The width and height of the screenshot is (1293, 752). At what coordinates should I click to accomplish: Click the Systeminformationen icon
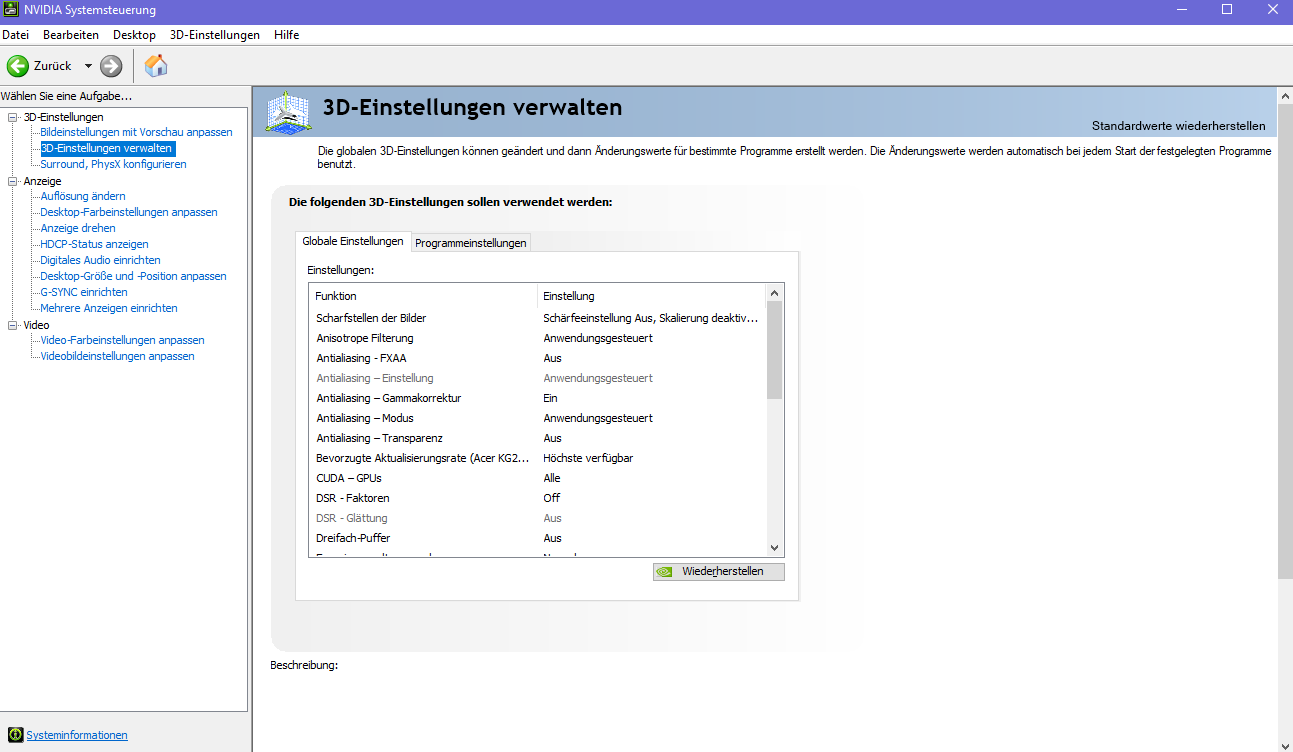(x=15, y=735)
